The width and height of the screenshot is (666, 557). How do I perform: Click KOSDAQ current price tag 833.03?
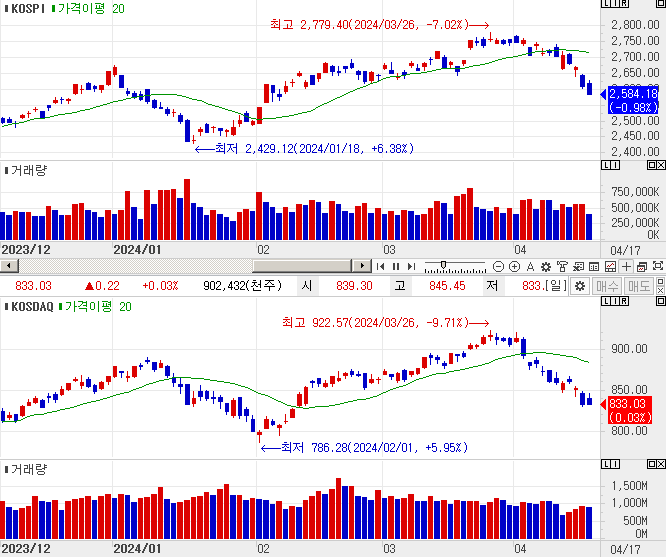pos(630,410)
